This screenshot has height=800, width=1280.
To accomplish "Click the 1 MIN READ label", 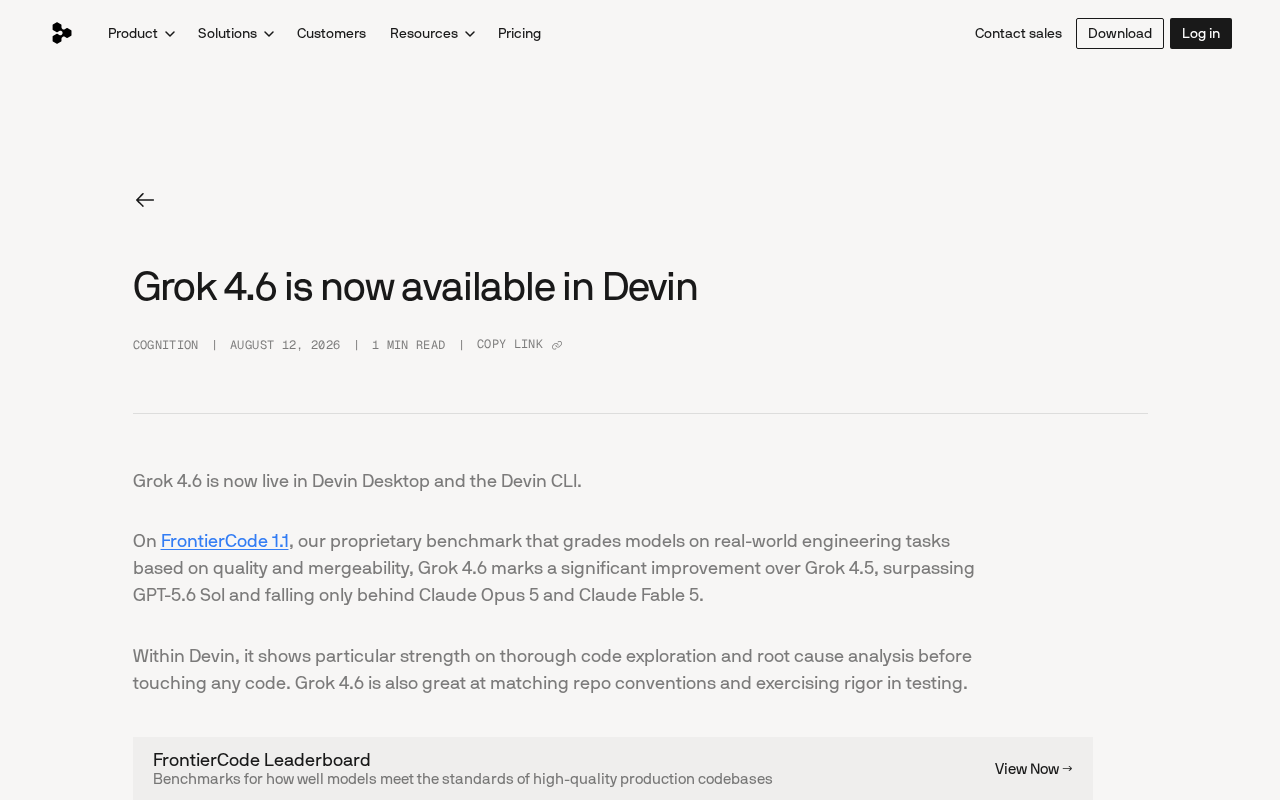I will 409,345.
